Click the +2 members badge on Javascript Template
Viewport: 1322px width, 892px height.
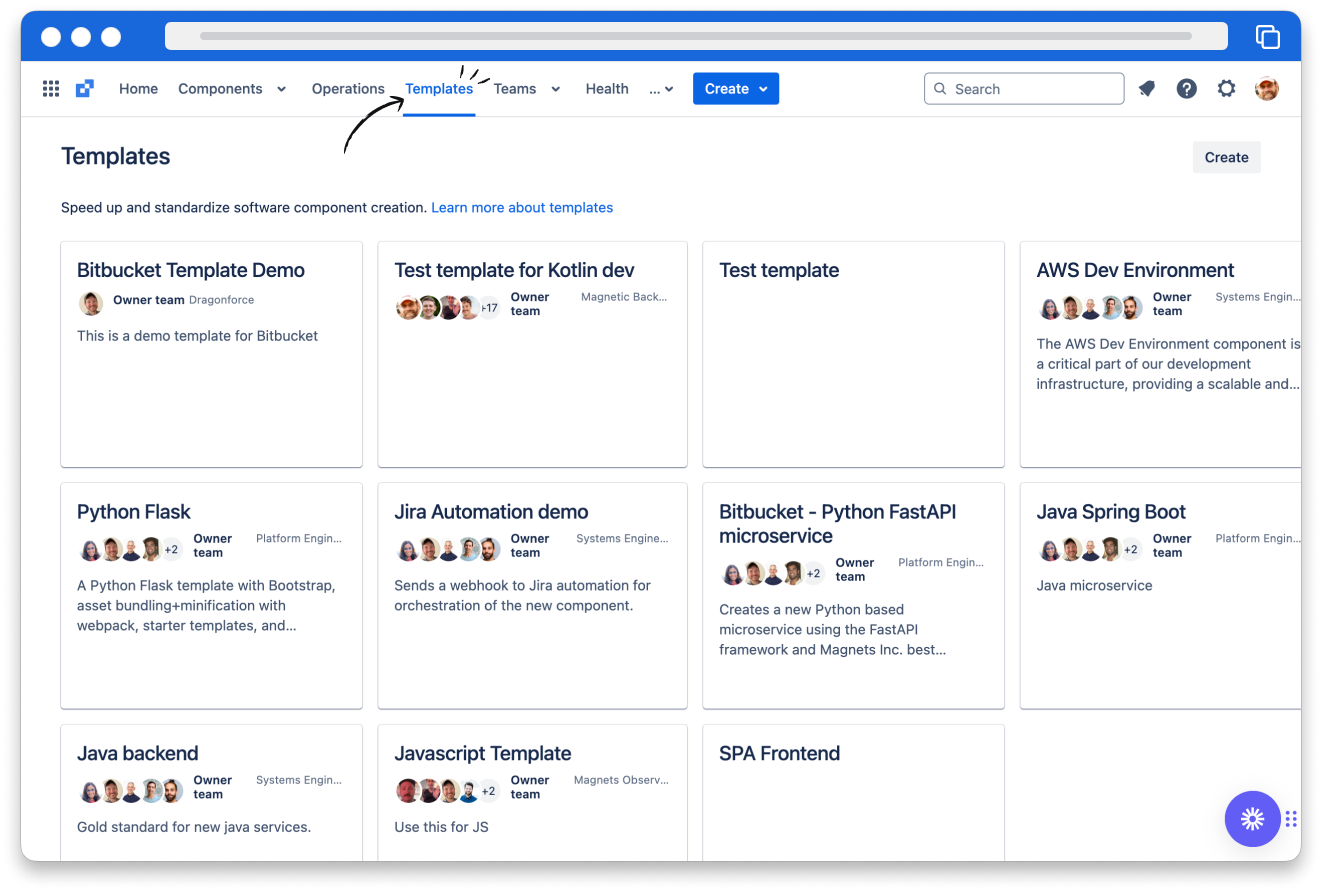tap(489, 791)
